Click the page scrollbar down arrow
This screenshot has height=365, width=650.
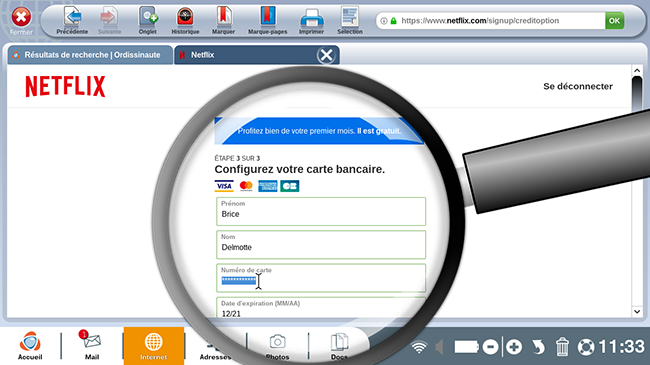[x=637, y=311]
